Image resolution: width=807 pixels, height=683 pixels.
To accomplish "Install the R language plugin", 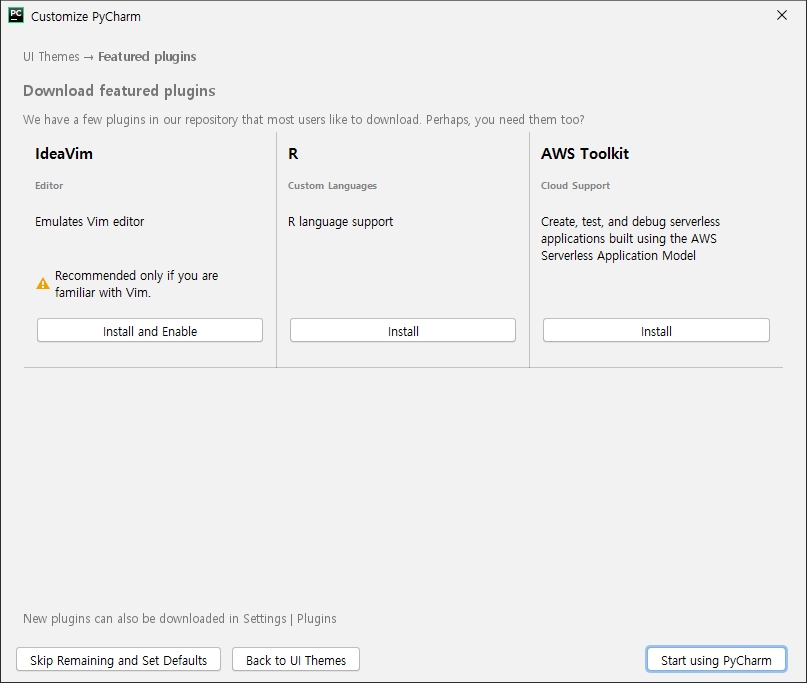I will pyautogui.click(x=402, y=330).
